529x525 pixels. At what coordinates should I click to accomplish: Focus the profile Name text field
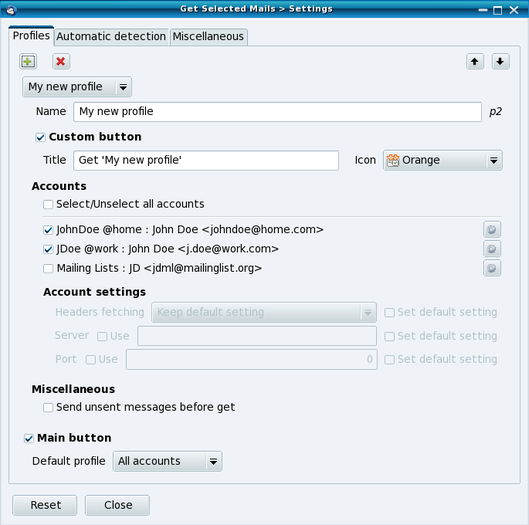click(277, 112)
